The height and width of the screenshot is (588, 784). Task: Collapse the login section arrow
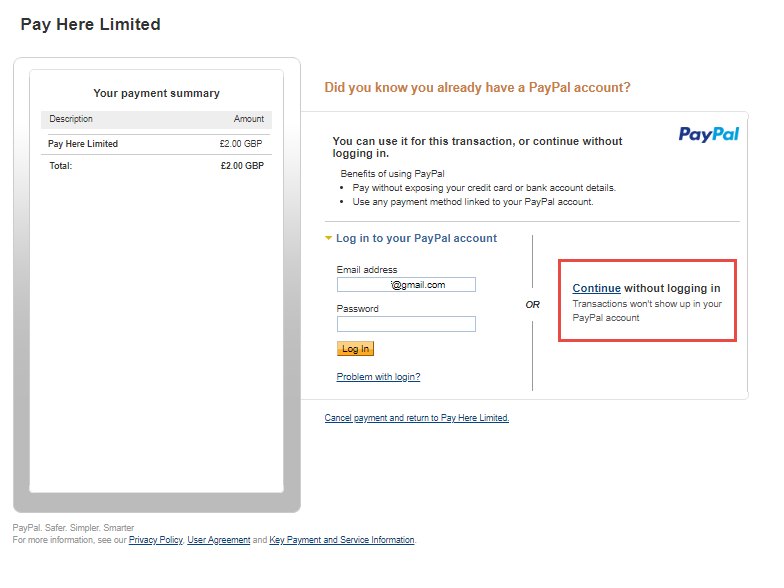(x=328, y=239)
